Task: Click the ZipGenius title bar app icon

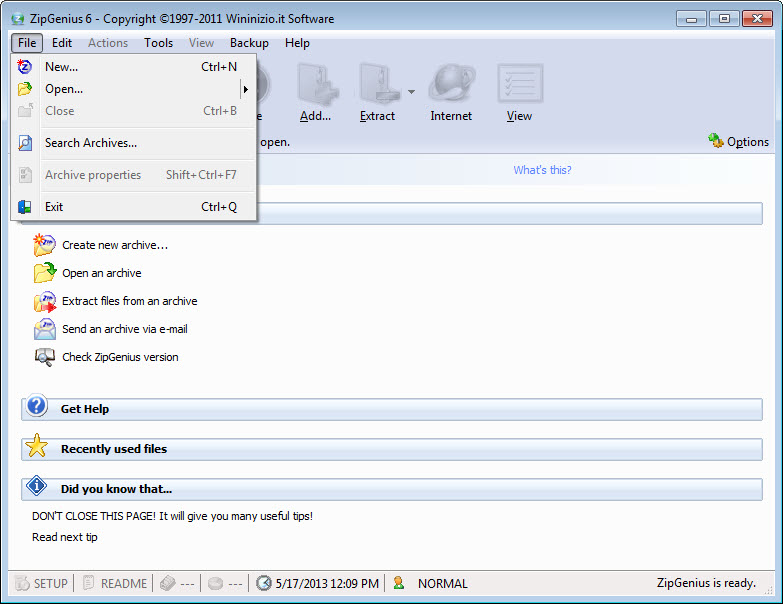Action: coord(18,19)
